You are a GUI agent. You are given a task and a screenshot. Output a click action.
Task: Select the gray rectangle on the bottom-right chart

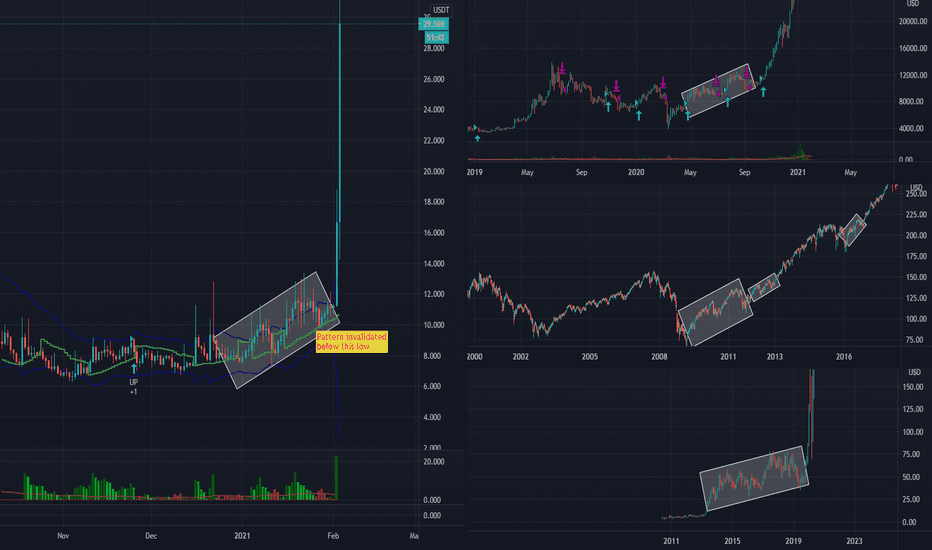[754, 479]
